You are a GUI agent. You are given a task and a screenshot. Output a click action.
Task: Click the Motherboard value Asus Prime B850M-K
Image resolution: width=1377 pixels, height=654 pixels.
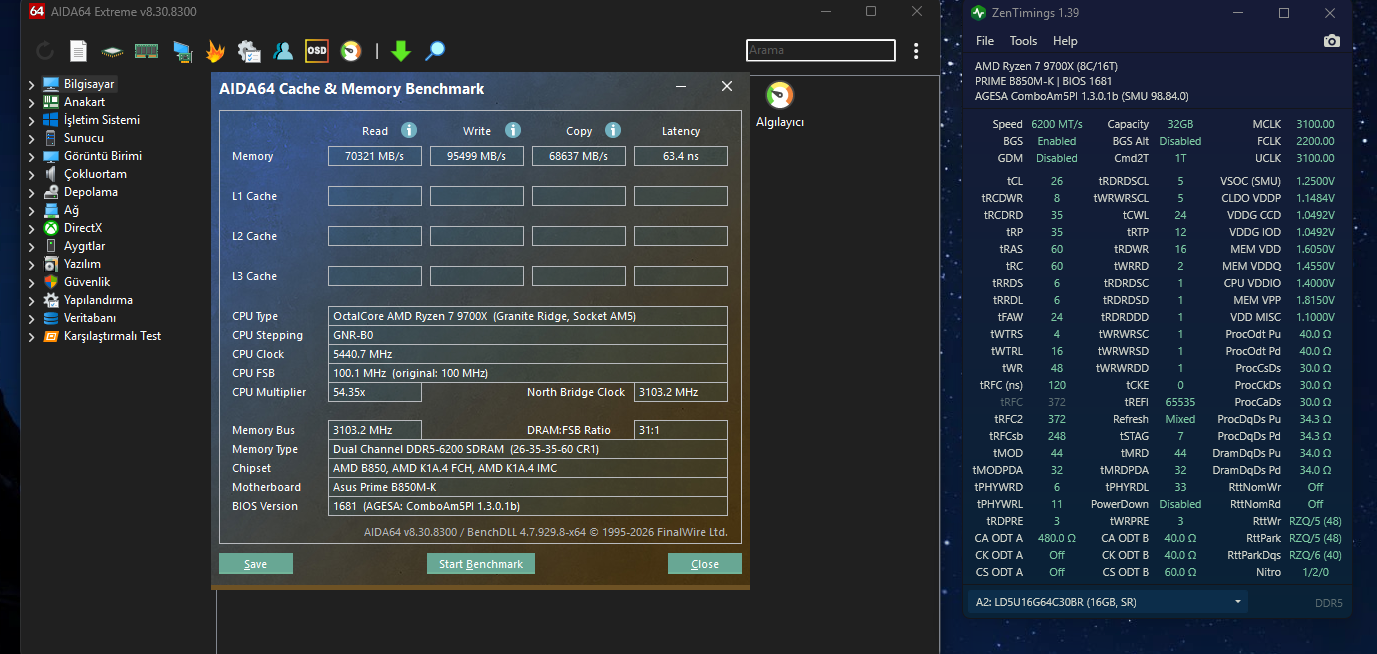pos(528,487)
